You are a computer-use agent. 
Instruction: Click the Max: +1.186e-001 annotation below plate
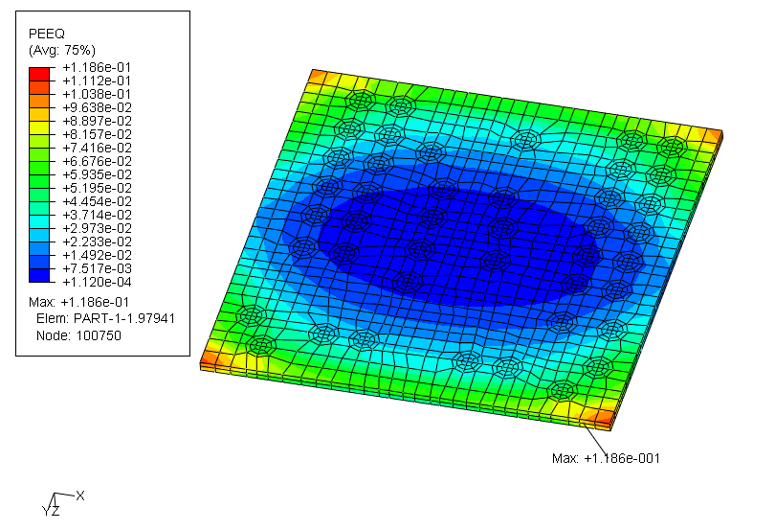[605, 458]
